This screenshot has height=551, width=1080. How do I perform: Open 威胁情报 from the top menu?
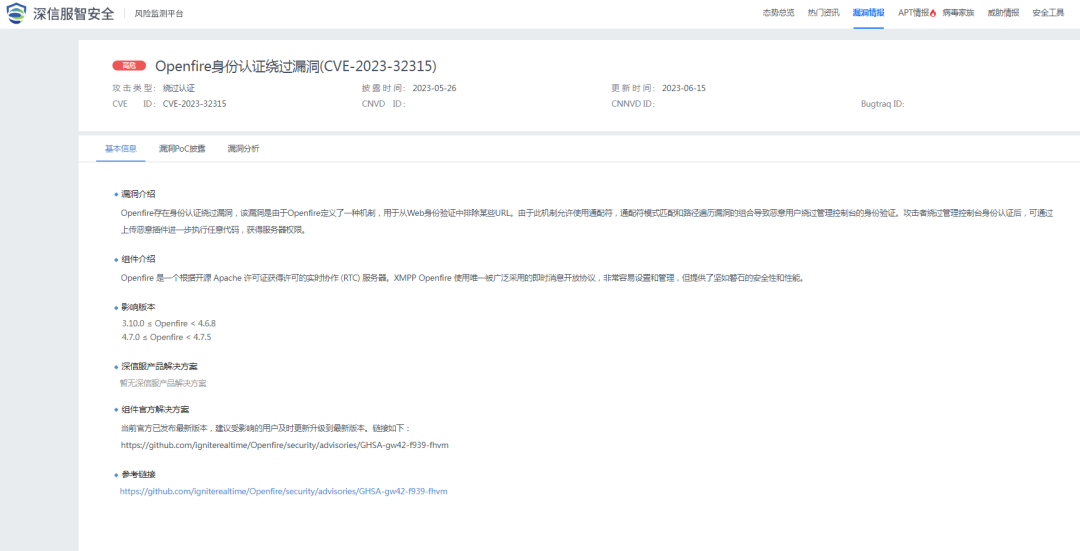click(x=1003, y=13)
